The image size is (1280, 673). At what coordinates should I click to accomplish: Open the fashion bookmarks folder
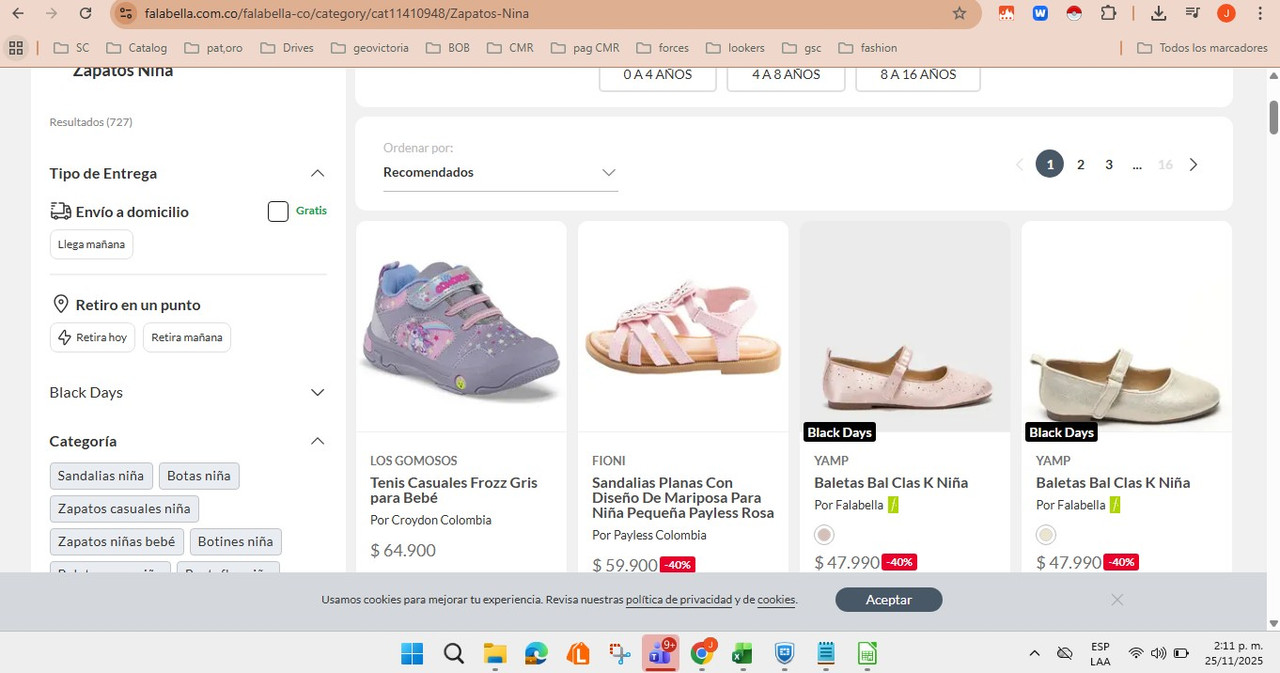[x=868, y=47]
